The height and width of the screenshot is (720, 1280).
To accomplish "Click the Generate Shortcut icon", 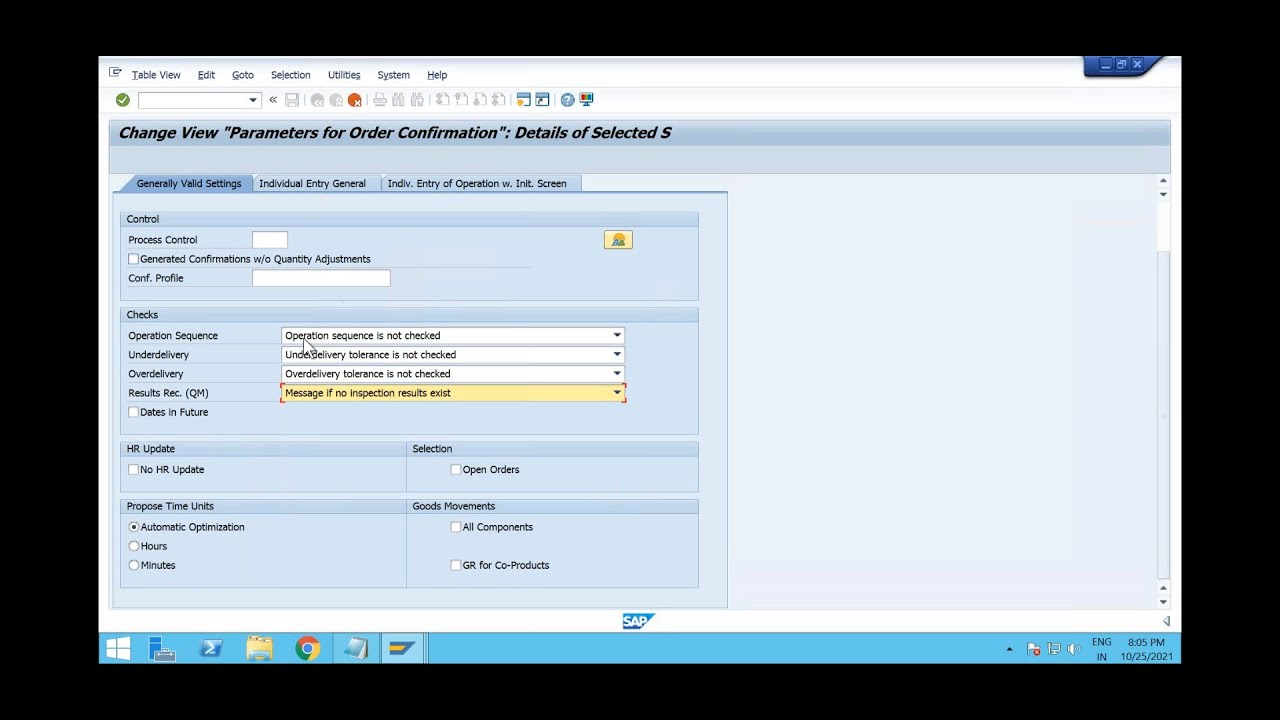I will click(x=542, y=100).
